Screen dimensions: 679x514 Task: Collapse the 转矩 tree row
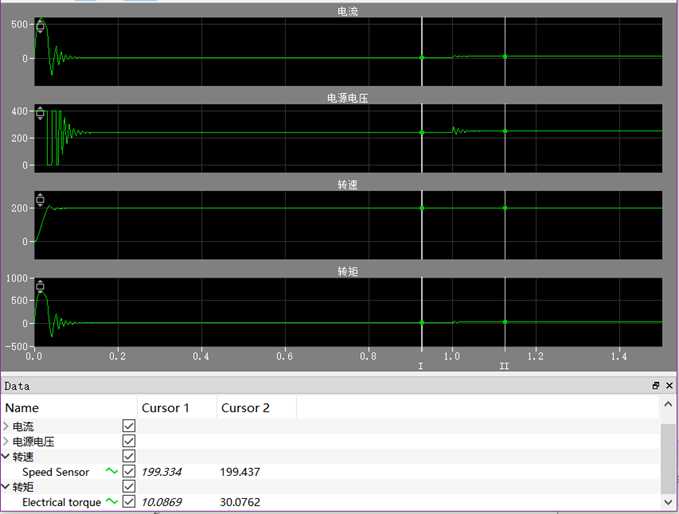pos(6,487)
